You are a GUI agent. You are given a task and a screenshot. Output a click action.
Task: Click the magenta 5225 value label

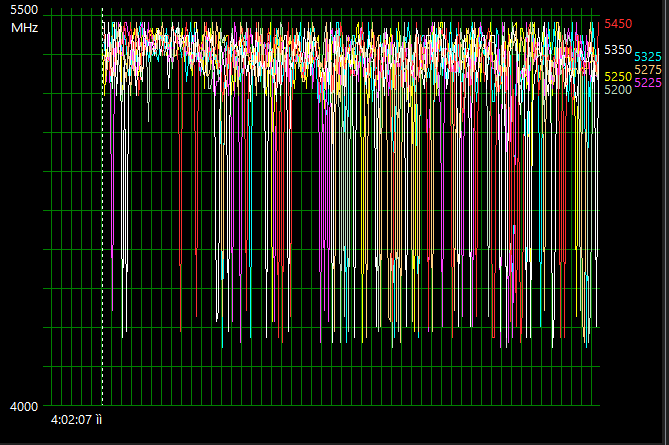click(x=648, y=83)
